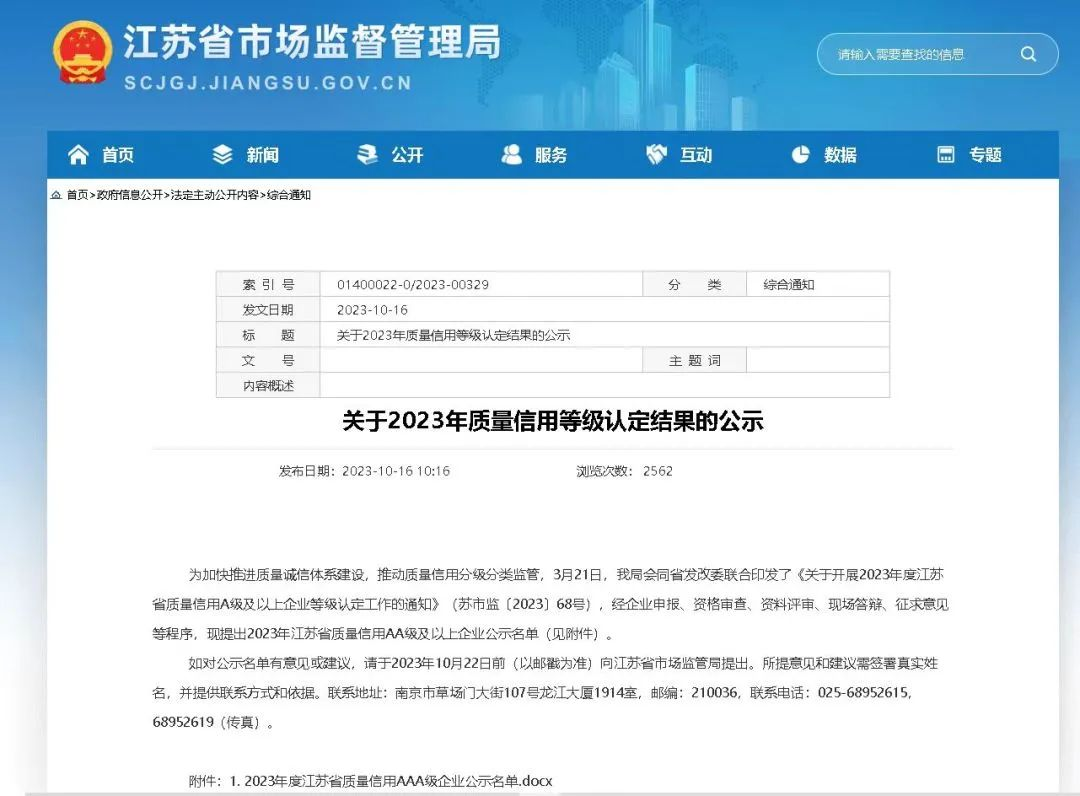Click the 专题 special topics icon

pos(946,155)
